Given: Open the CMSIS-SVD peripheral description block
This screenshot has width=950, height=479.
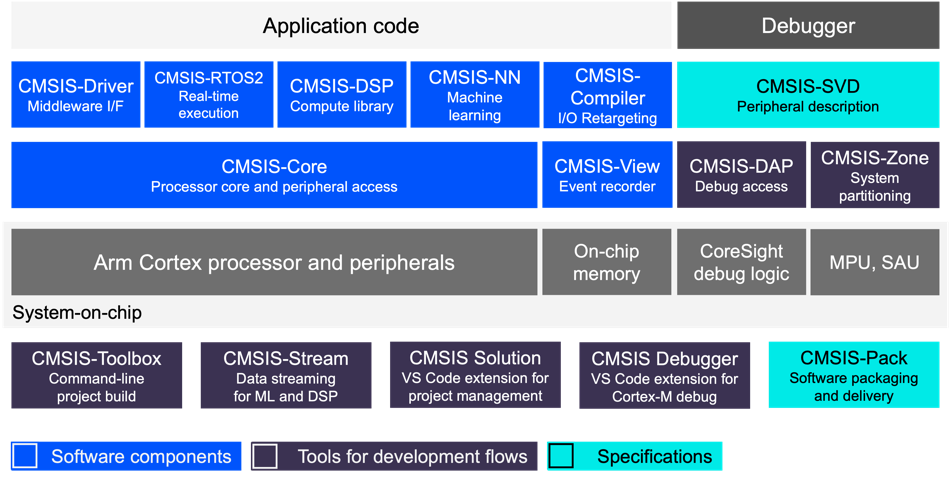Looking at the screenshot, I should click(808, 95).
